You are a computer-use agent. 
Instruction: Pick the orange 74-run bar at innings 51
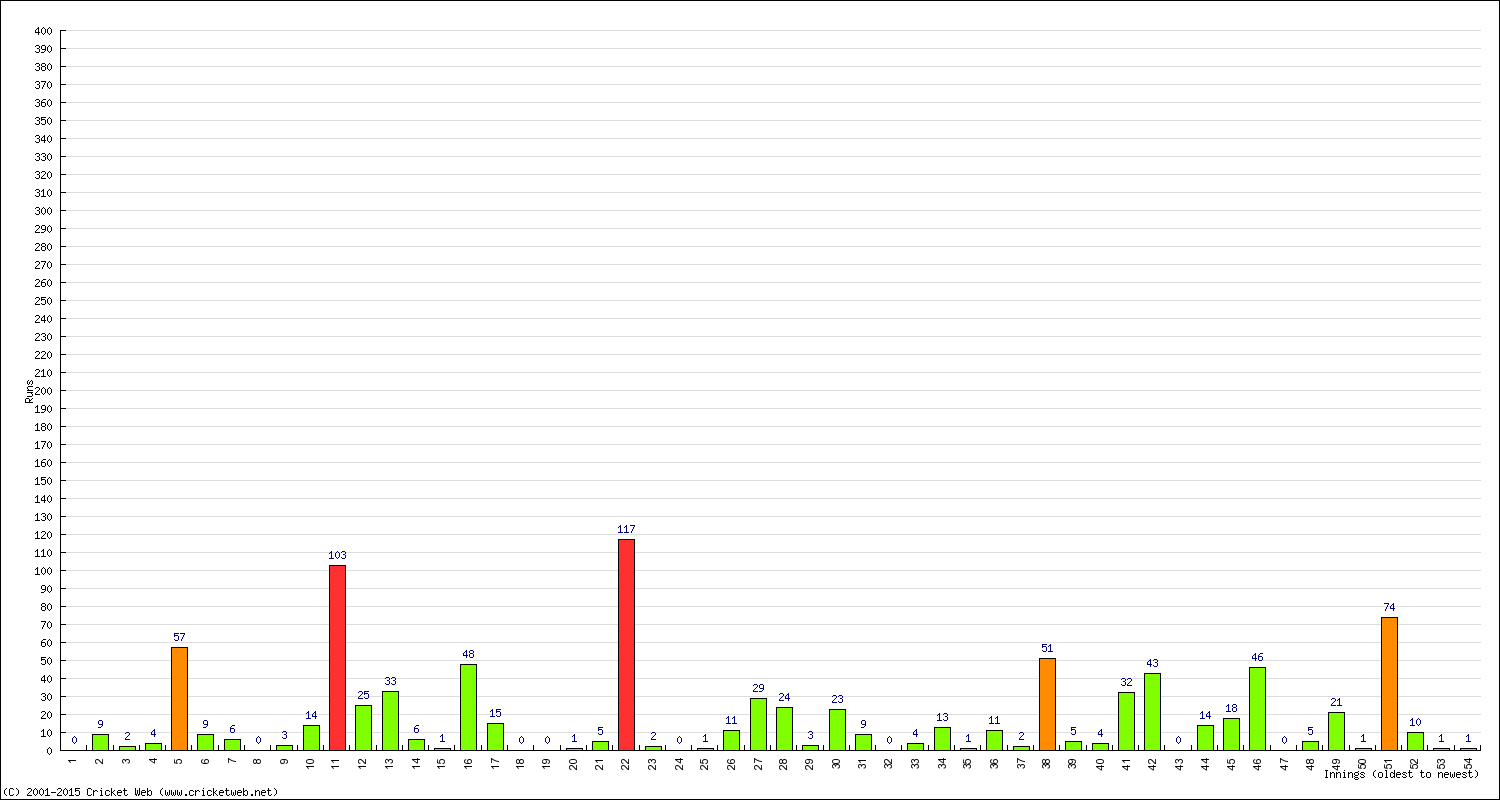[x=1389, y=683]
